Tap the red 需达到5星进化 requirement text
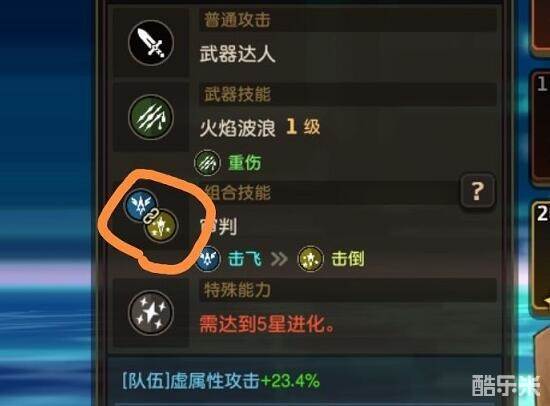 coord(267,324)
